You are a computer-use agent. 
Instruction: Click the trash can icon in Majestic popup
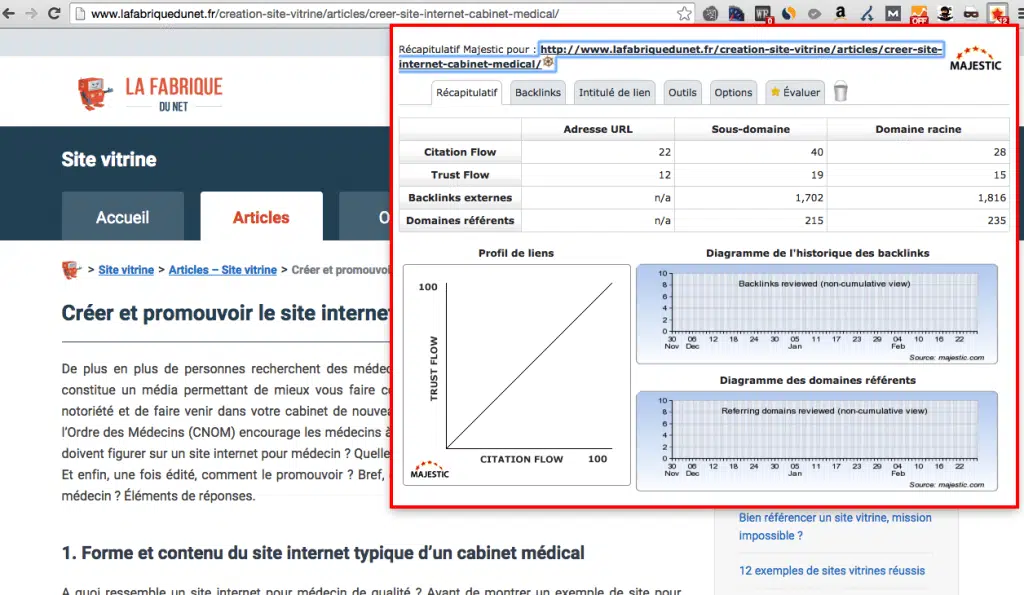click(x=841, y=92)
